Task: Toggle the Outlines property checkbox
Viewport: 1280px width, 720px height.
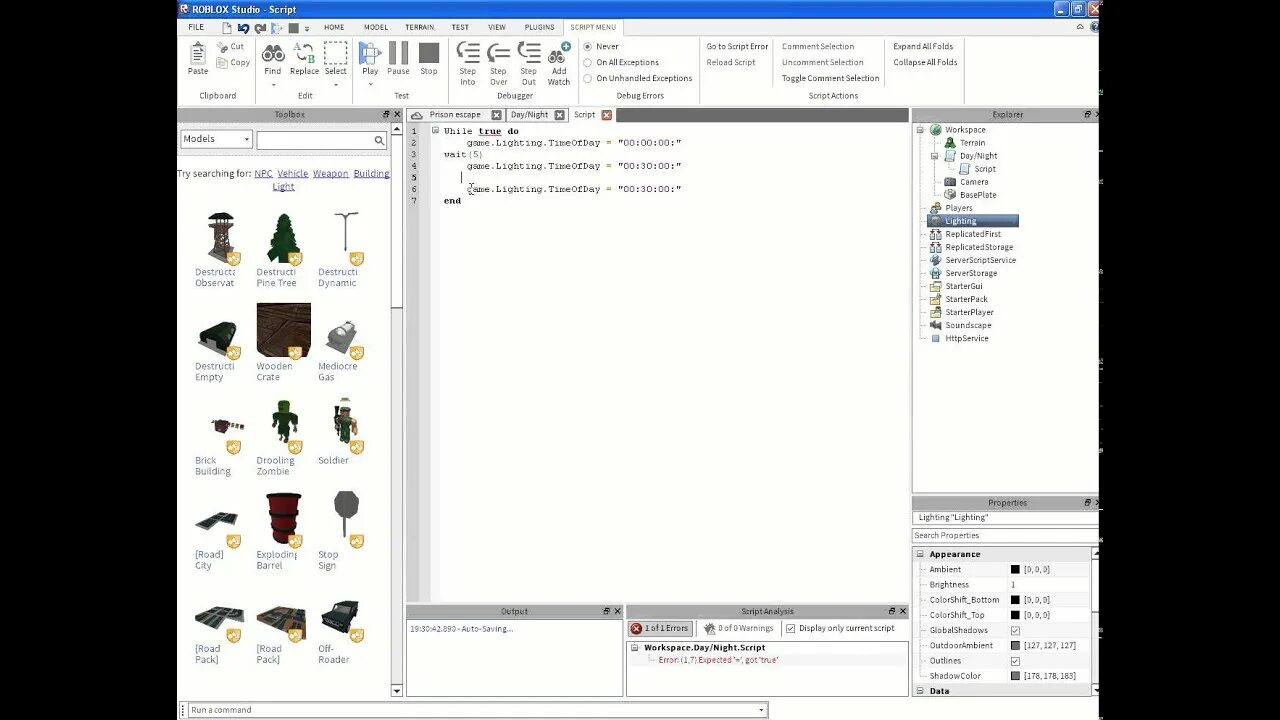Action: point(1015,661)
